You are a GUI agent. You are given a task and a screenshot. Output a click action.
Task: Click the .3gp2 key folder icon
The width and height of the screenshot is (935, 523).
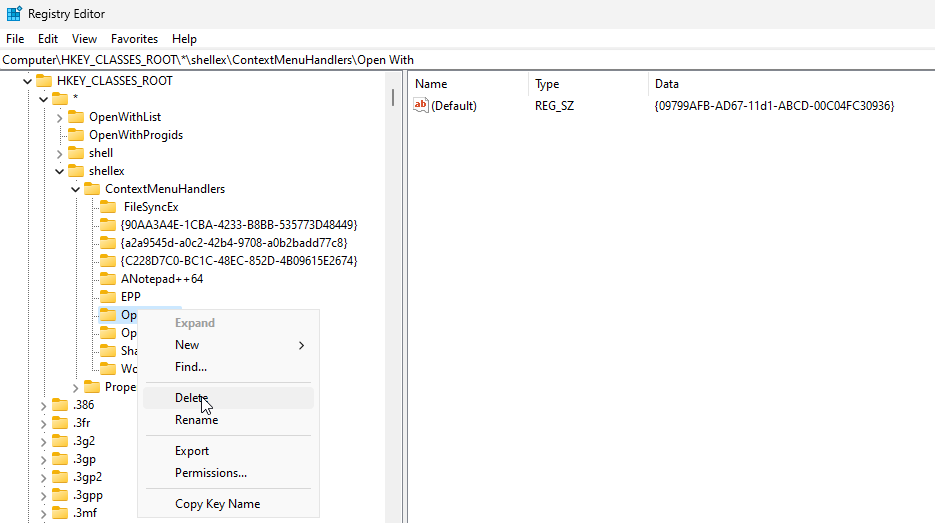60,477
